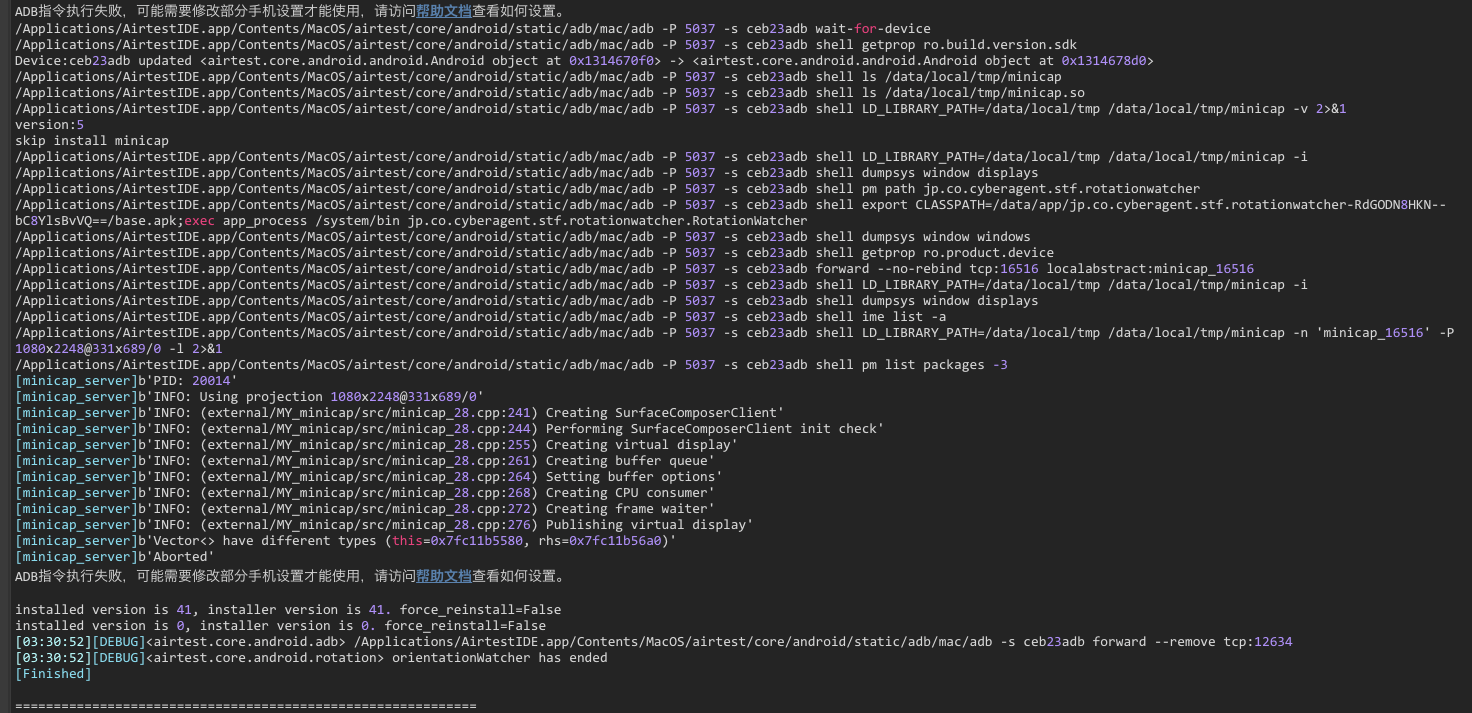
Task: Click the 'installed version is 41' line
Action: click(288, 609)
